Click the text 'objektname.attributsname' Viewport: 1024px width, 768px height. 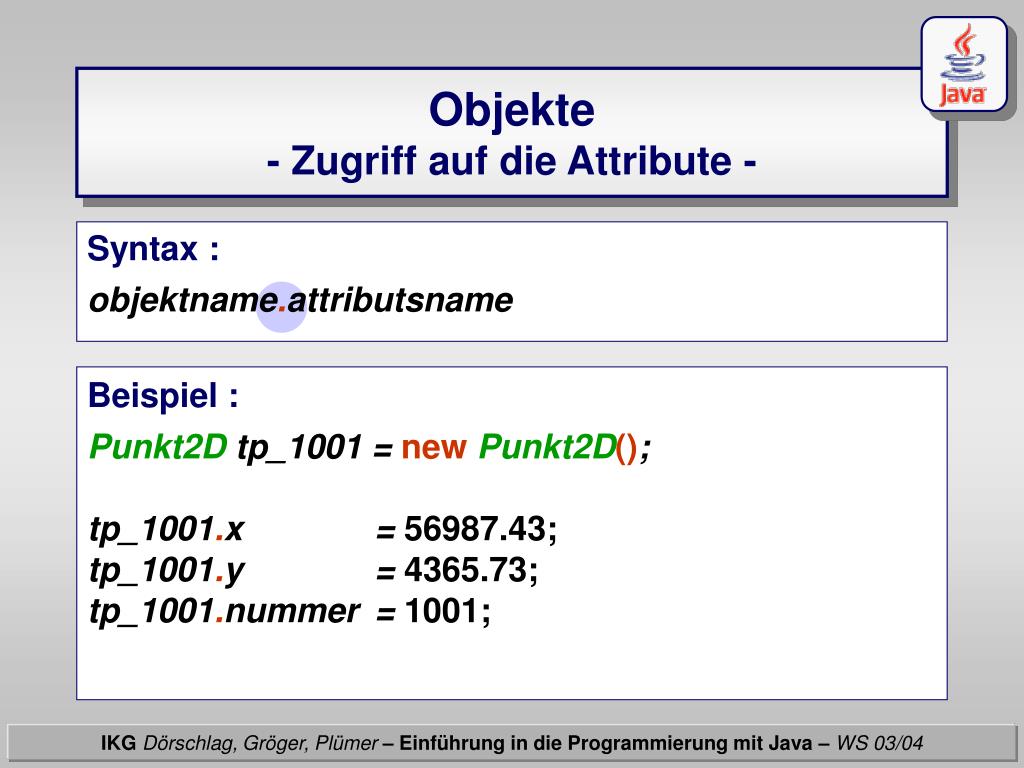coord(300,301)
